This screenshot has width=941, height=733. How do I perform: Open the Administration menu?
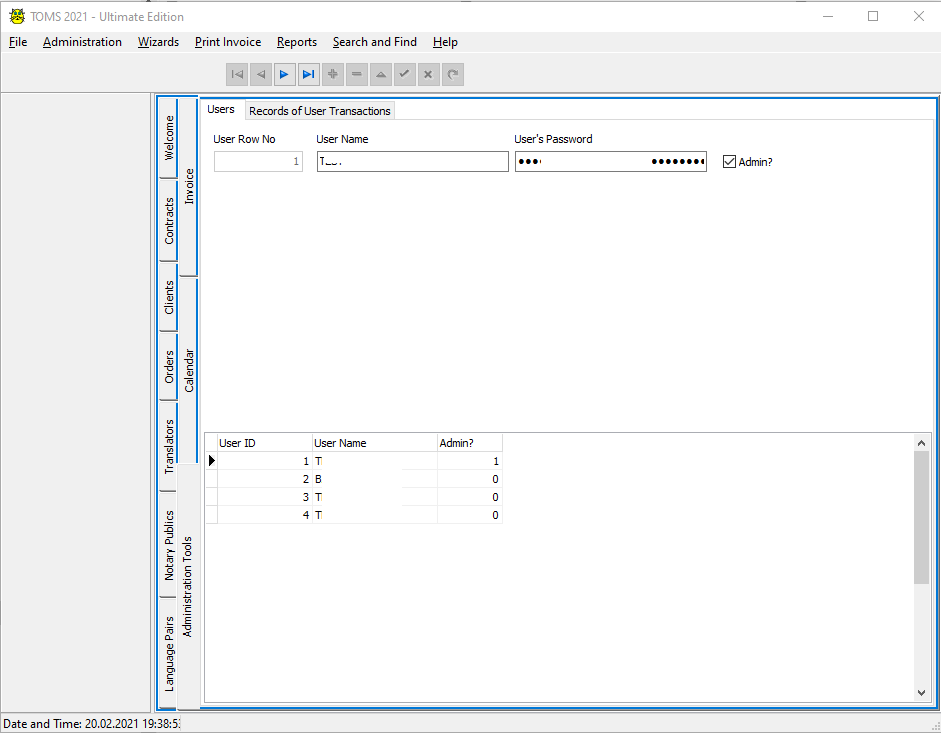click(82, 42)
